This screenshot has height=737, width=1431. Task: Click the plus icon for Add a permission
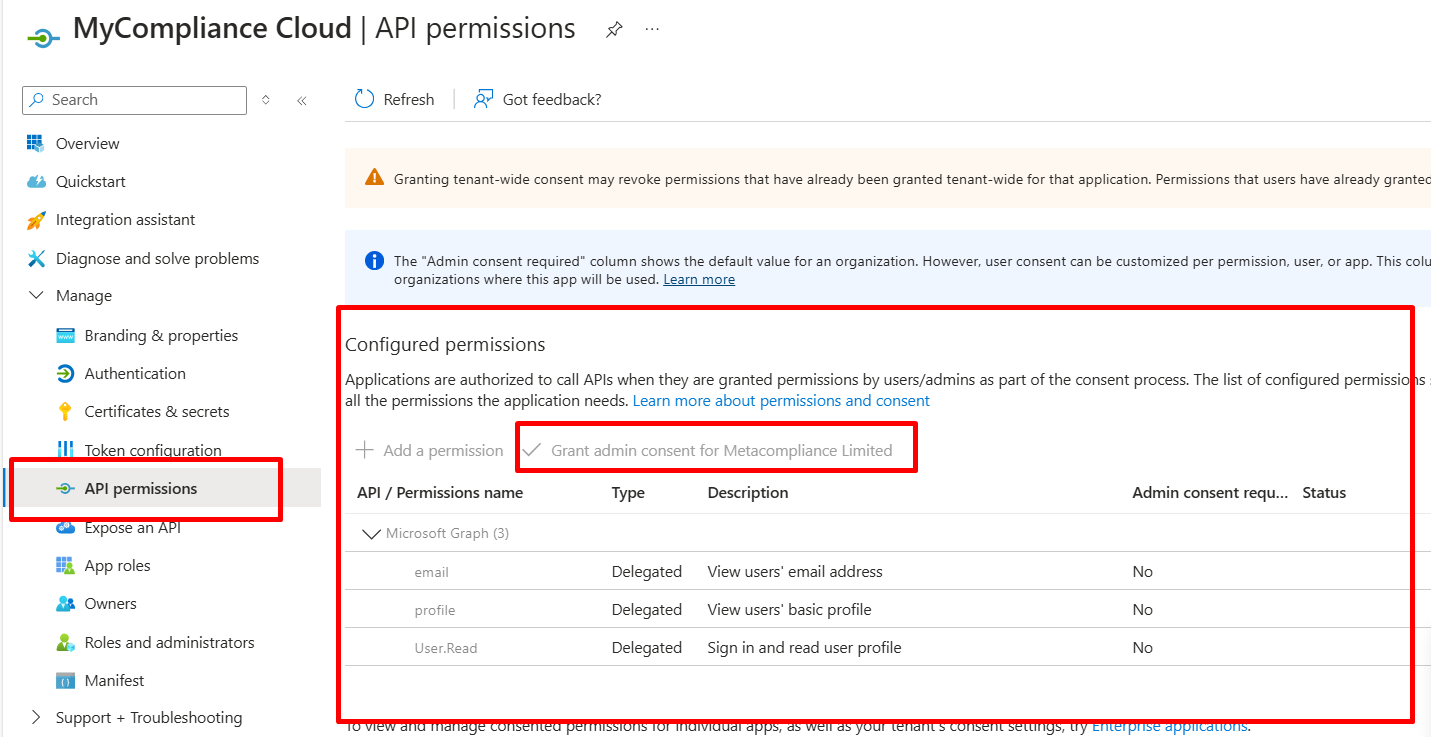(x=366, y=450)
